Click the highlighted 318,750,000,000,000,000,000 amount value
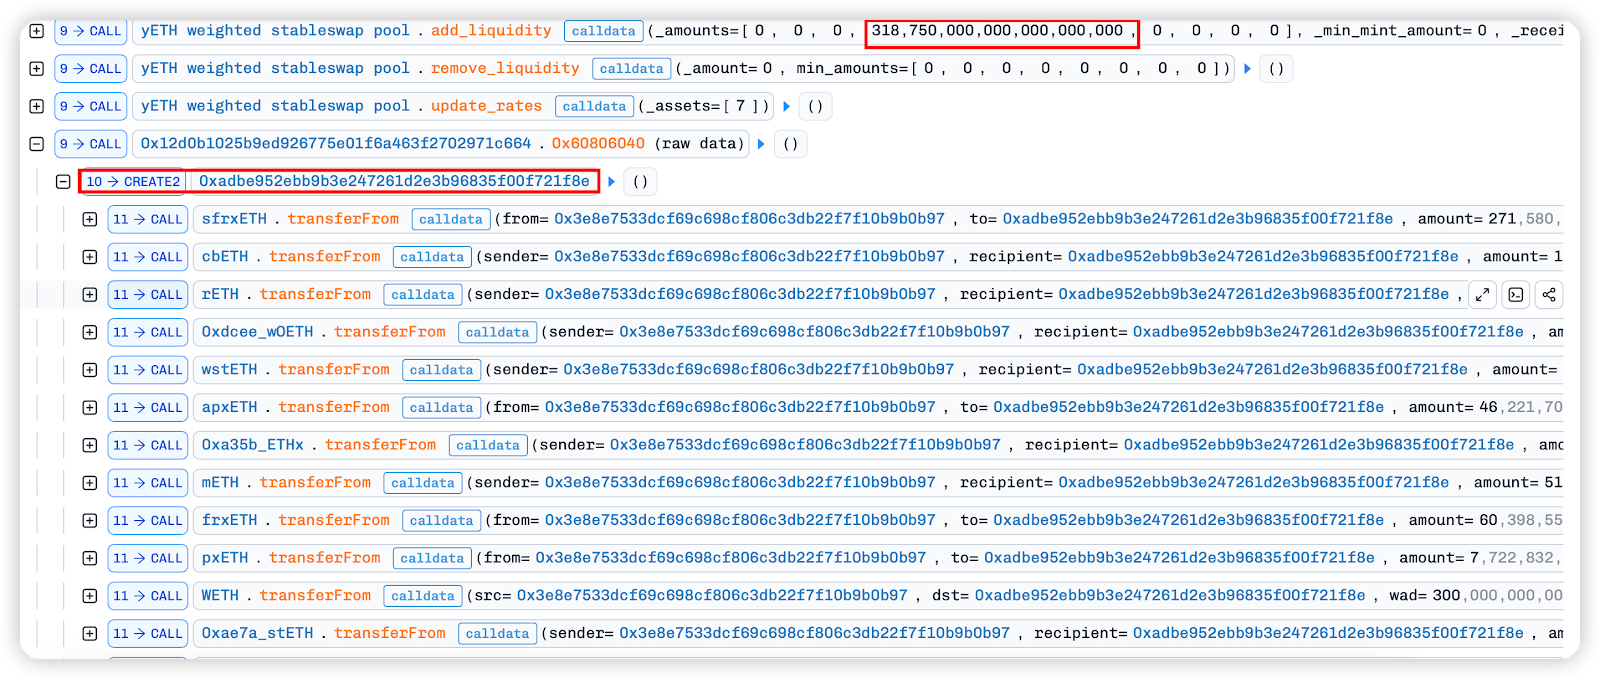1600x679 pixels. point(1000,31)
